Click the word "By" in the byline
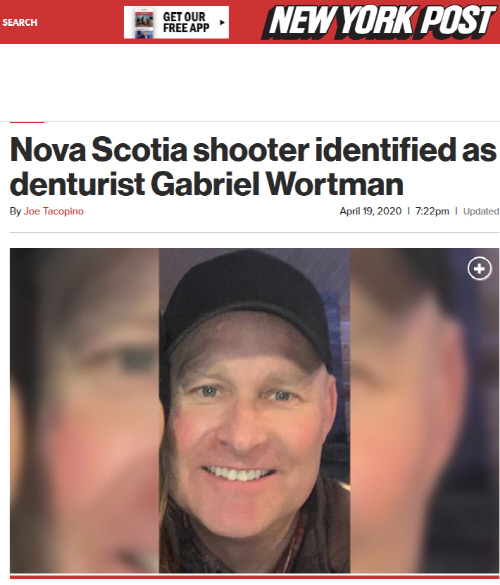This screenshot has width=500, height=585. 15,211
